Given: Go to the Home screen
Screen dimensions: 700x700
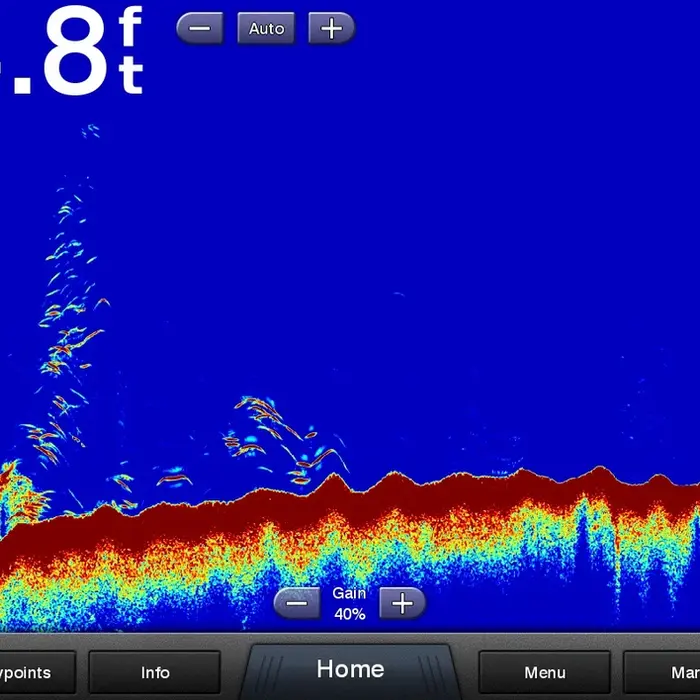Looking at the screenshot, I should click(350, 670).
